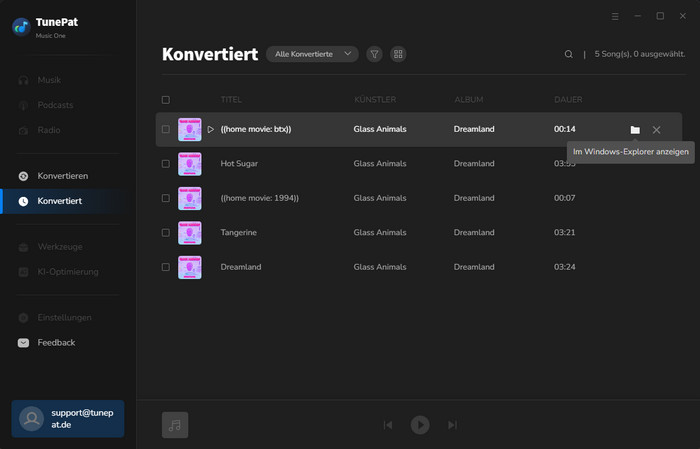Click the music note player thumbnail
This screenshot has width=700, height=449.
175,425
